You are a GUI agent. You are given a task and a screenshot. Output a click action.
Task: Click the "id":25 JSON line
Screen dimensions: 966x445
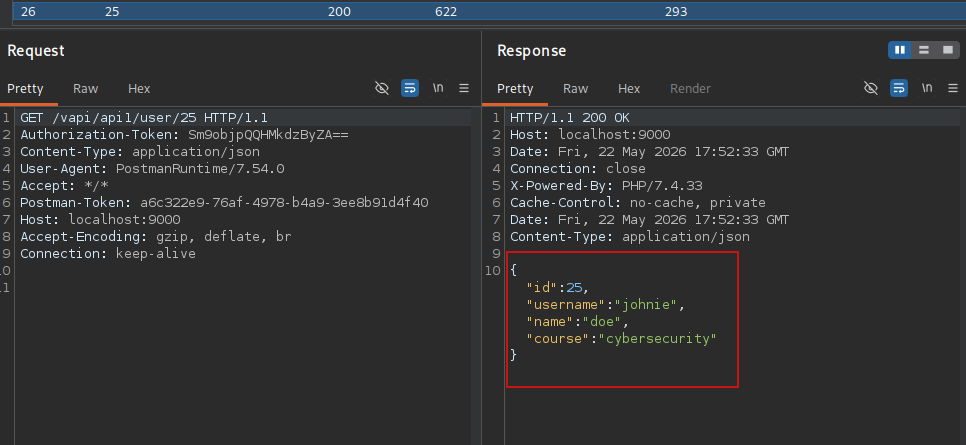point(558,287)
